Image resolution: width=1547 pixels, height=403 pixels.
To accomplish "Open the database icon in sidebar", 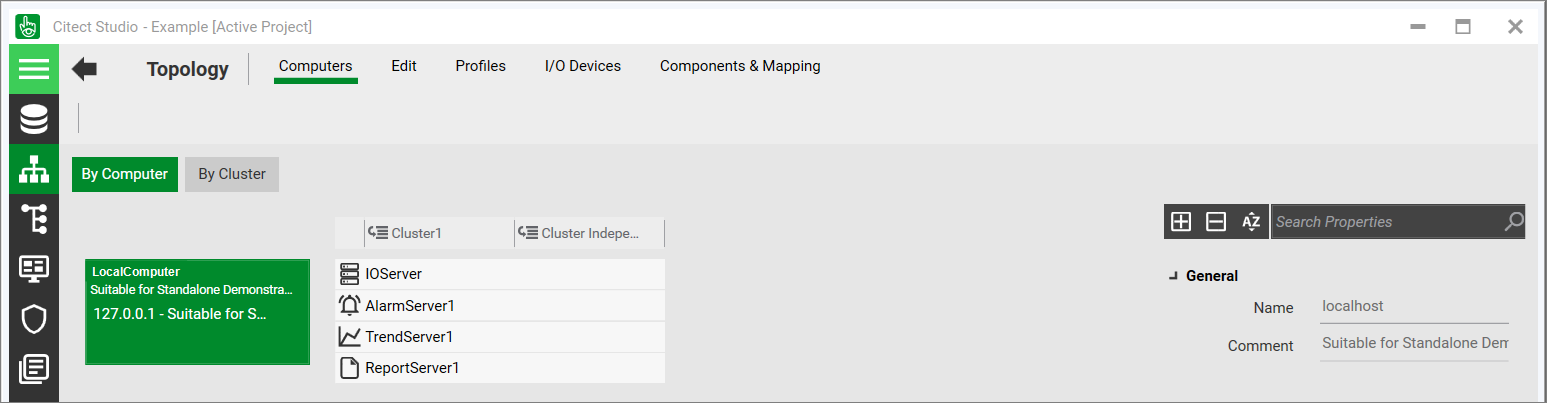I will (x=34, y=119).
